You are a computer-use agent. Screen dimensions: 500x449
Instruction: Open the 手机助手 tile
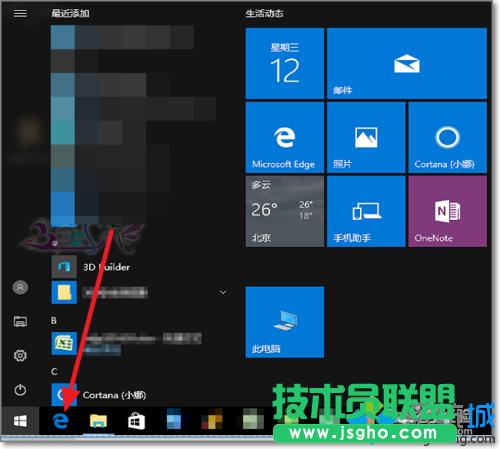tap(366, 211)
